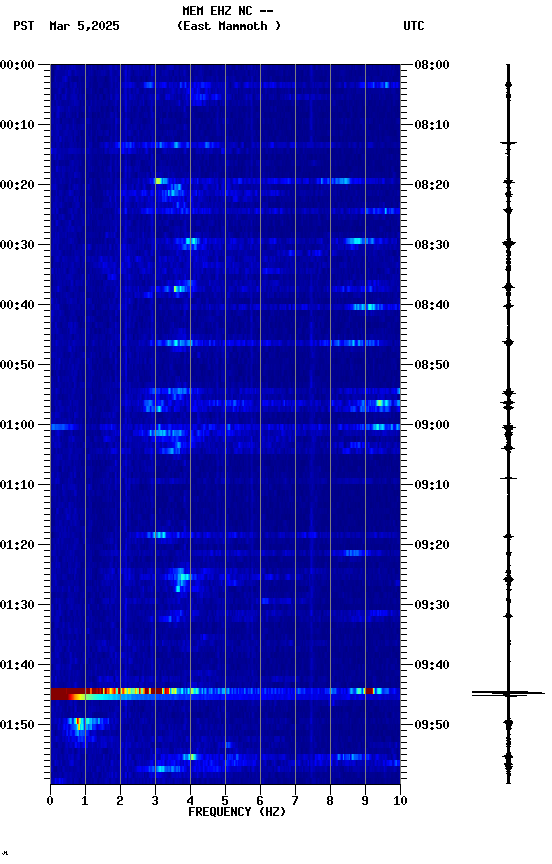Click the 'PST' timezone label
The image size is (552, 864).
[24, 26]
